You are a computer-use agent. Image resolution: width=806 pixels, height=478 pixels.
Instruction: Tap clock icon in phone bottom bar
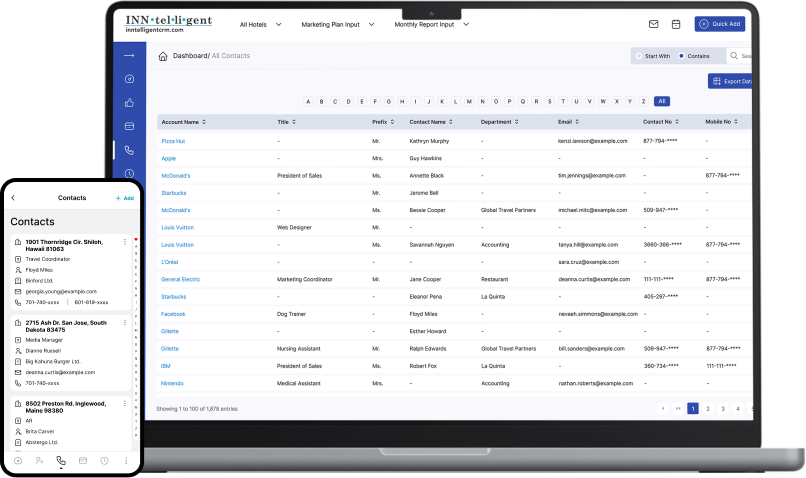(104, 461)
